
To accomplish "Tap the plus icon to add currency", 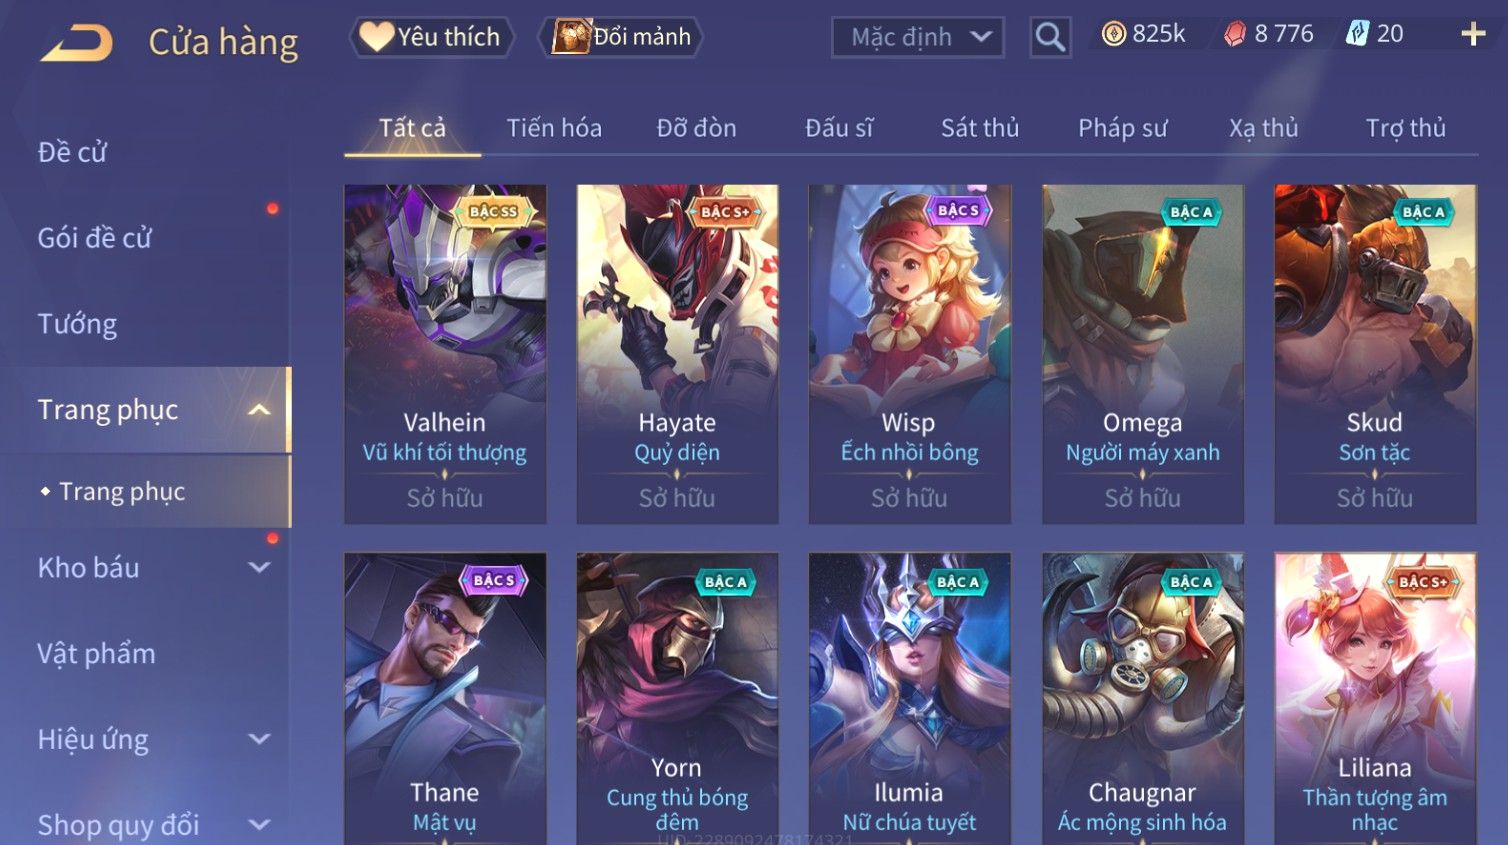I will [x=1473, y=35].
